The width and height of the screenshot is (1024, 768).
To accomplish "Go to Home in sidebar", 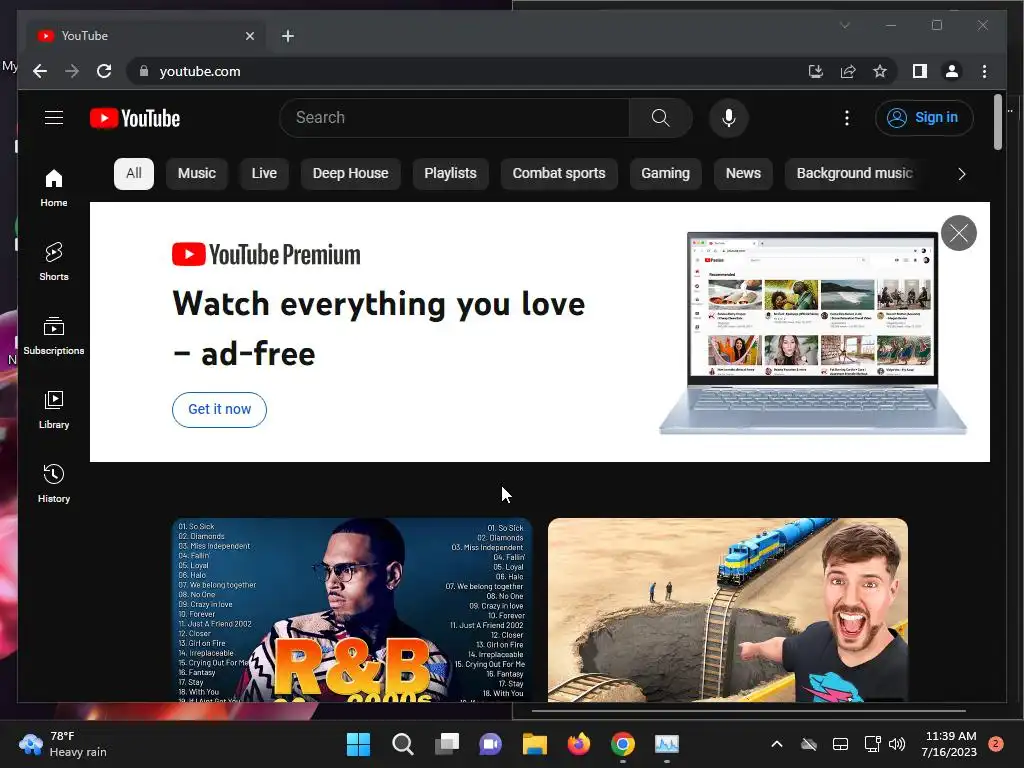I will (54, 187).
